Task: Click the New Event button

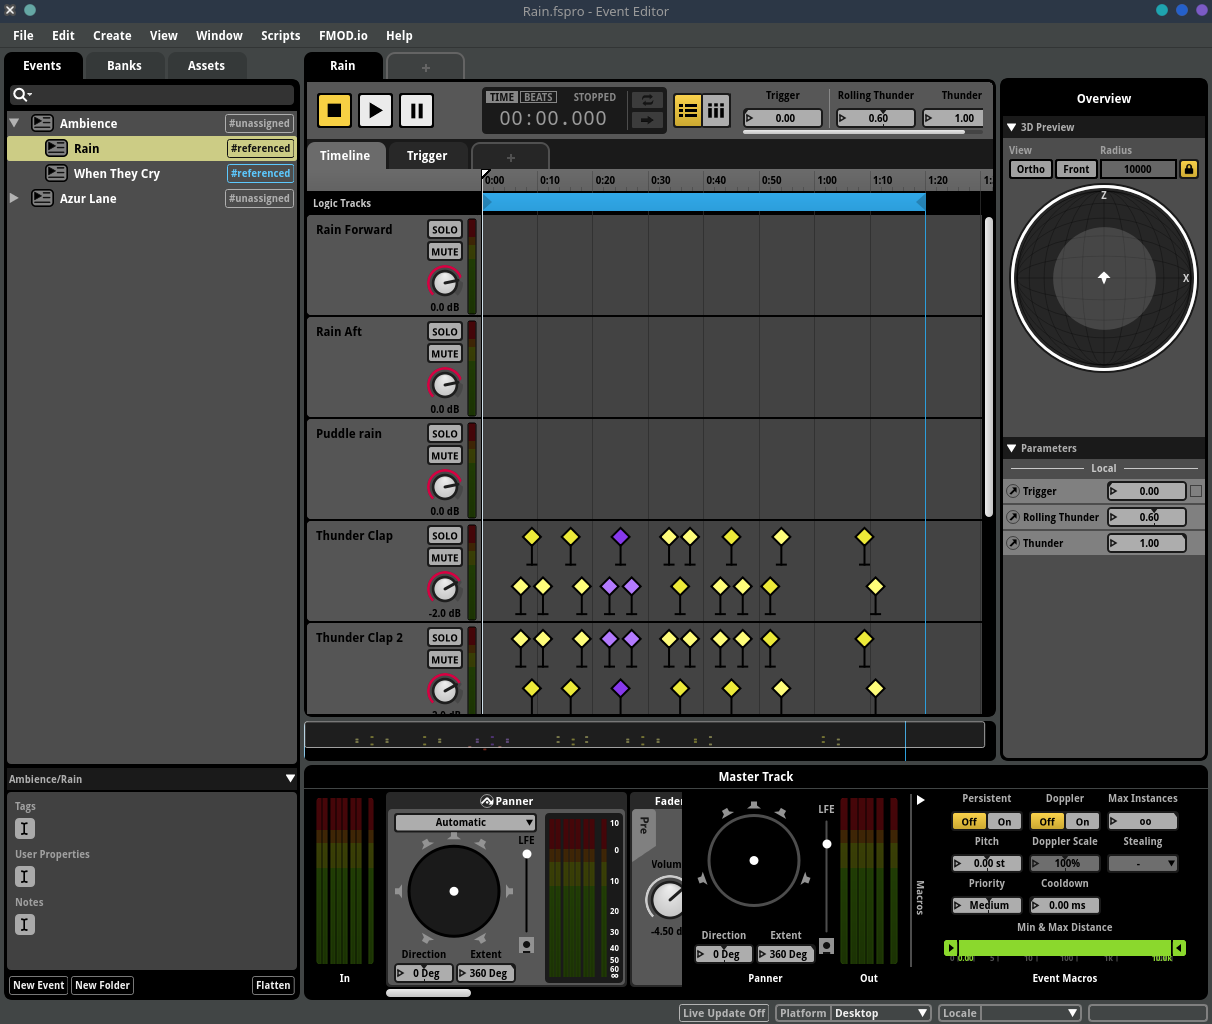Action: point(38,985)
